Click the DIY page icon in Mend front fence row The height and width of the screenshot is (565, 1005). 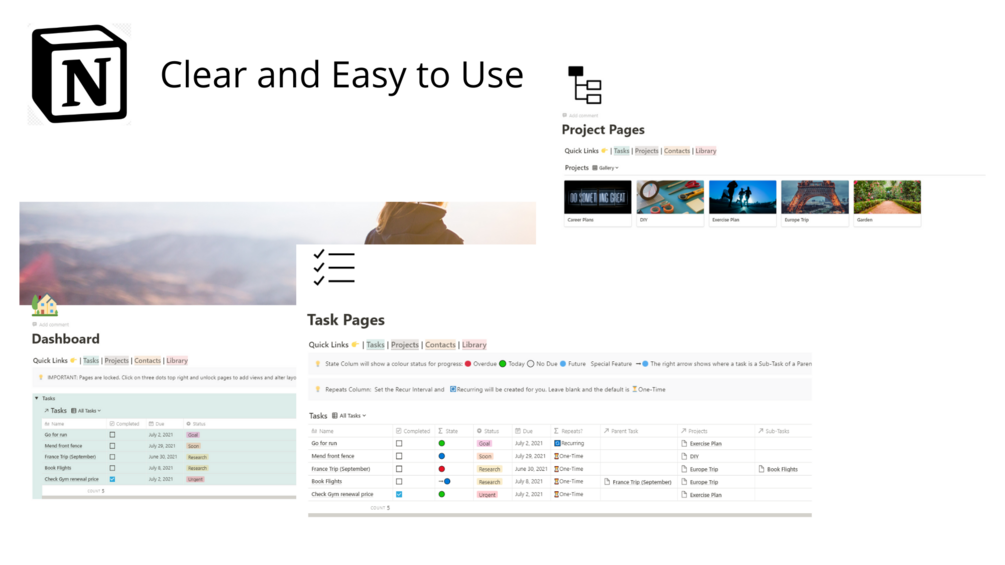684,456
